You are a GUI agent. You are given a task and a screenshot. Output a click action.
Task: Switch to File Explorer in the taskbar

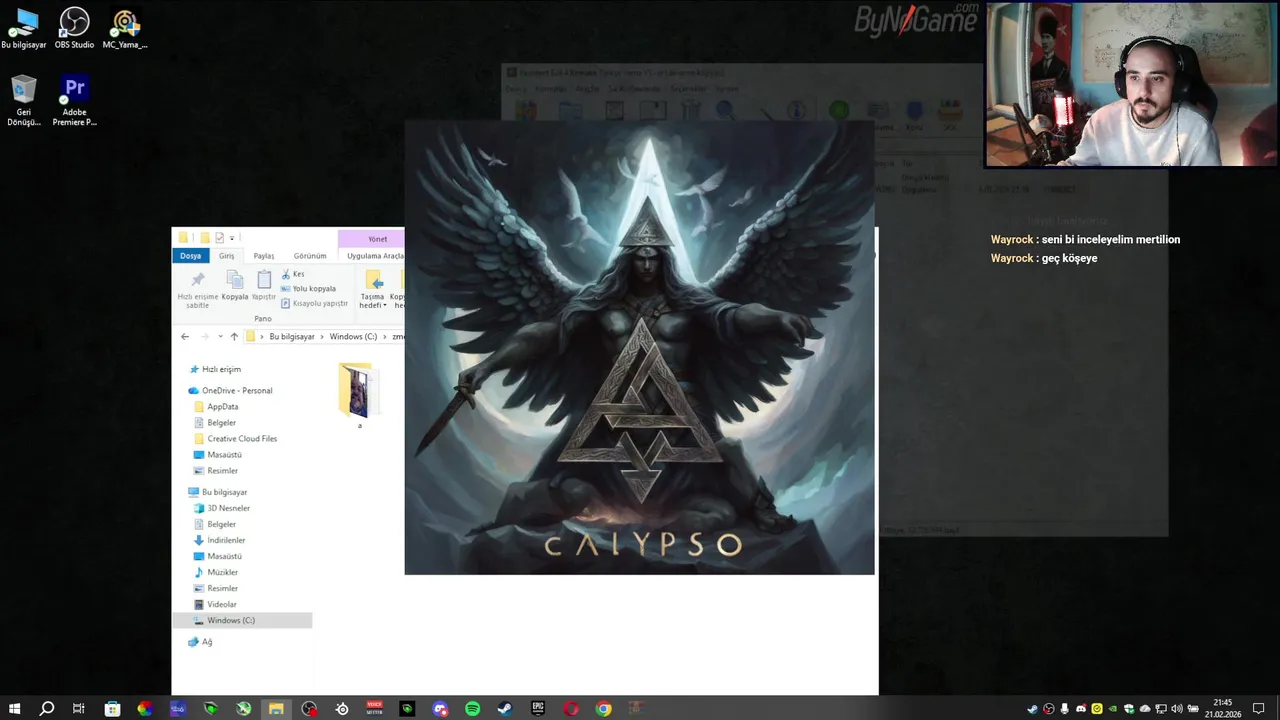276,709
